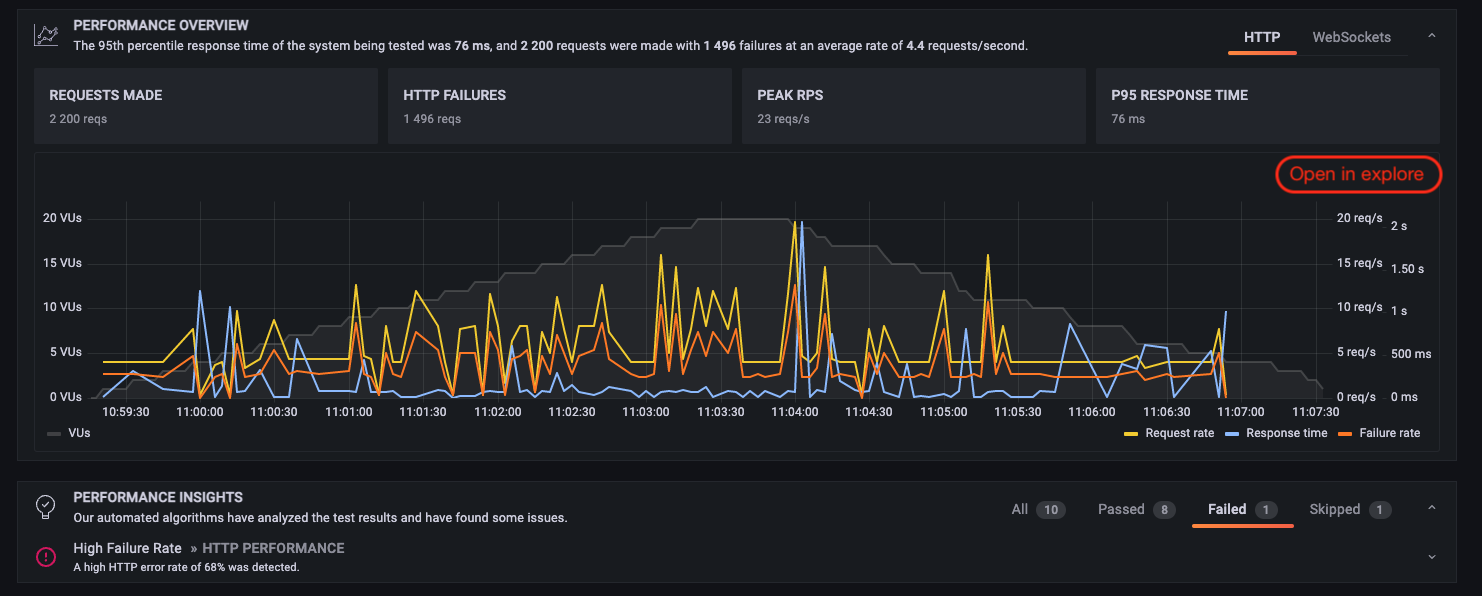
Task: Open the HTTP PERFORMANCE link
Action: coord(272,547)
